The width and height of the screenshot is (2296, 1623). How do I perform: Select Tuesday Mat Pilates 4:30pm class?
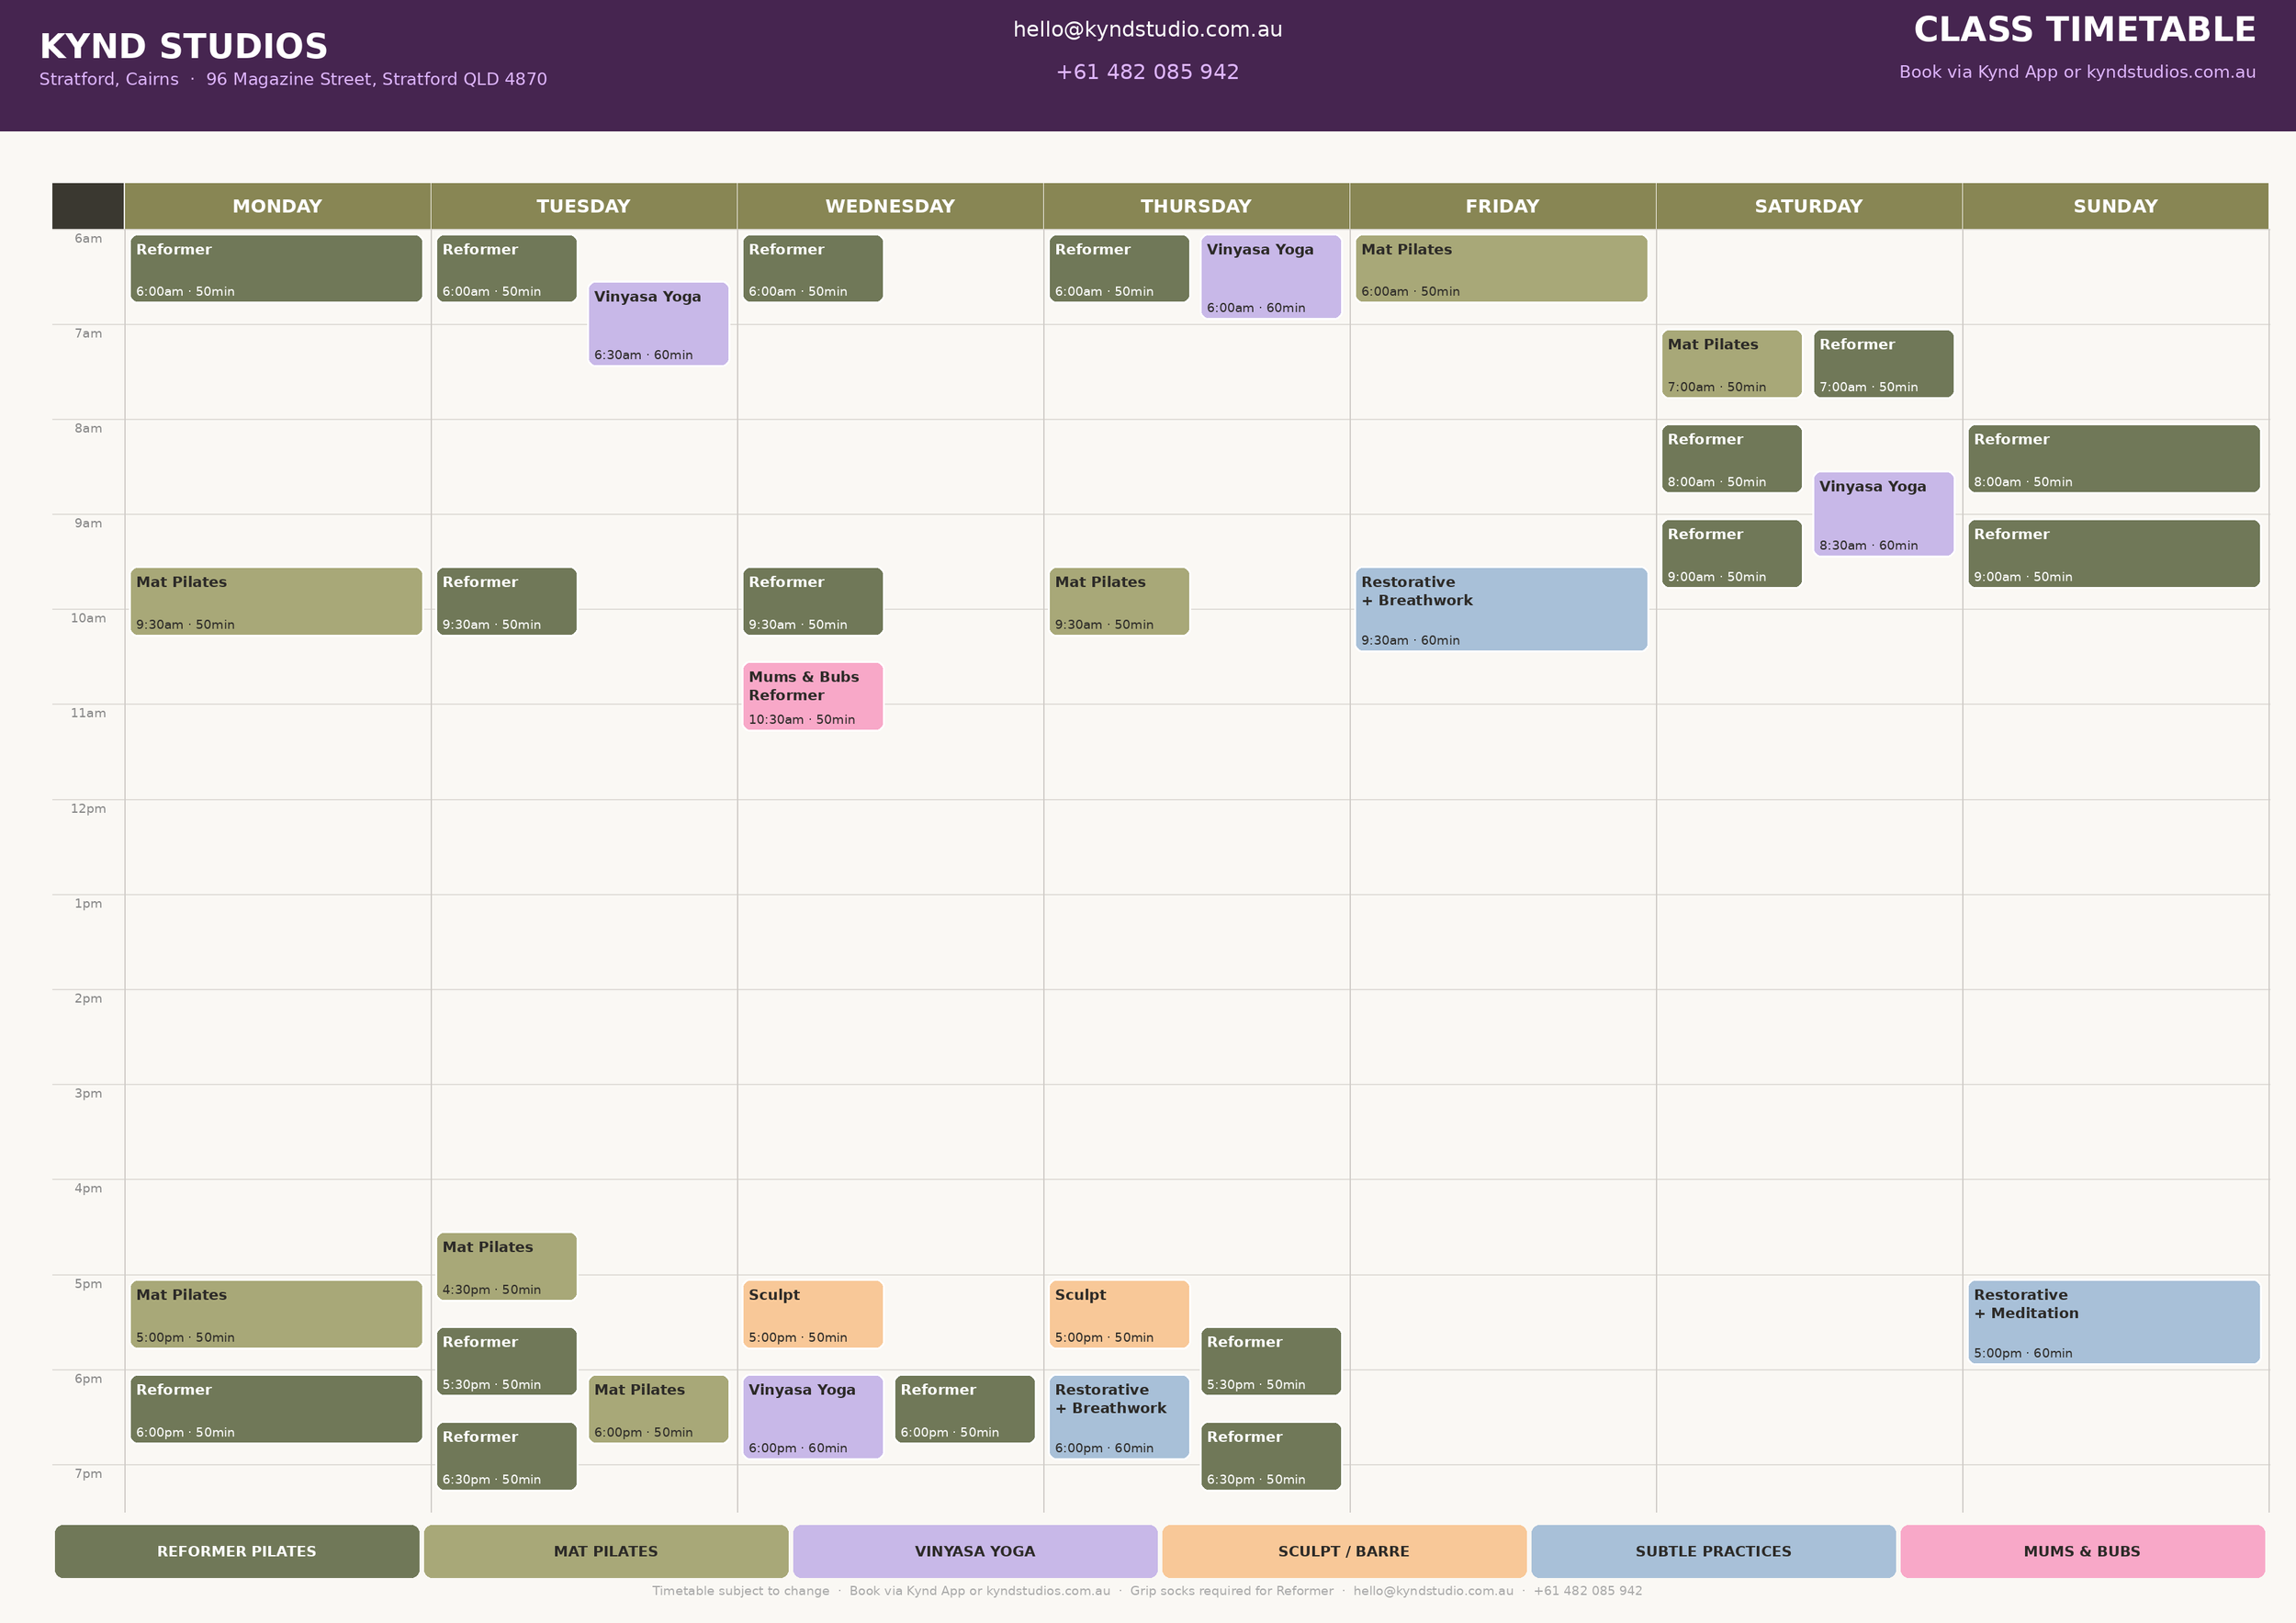tap(506, 1265)
